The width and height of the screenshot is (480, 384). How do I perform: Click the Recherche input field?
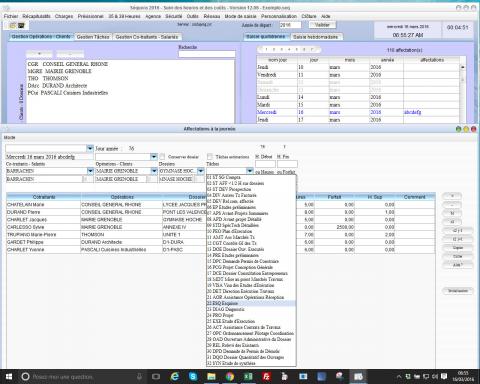click(207, 54)
